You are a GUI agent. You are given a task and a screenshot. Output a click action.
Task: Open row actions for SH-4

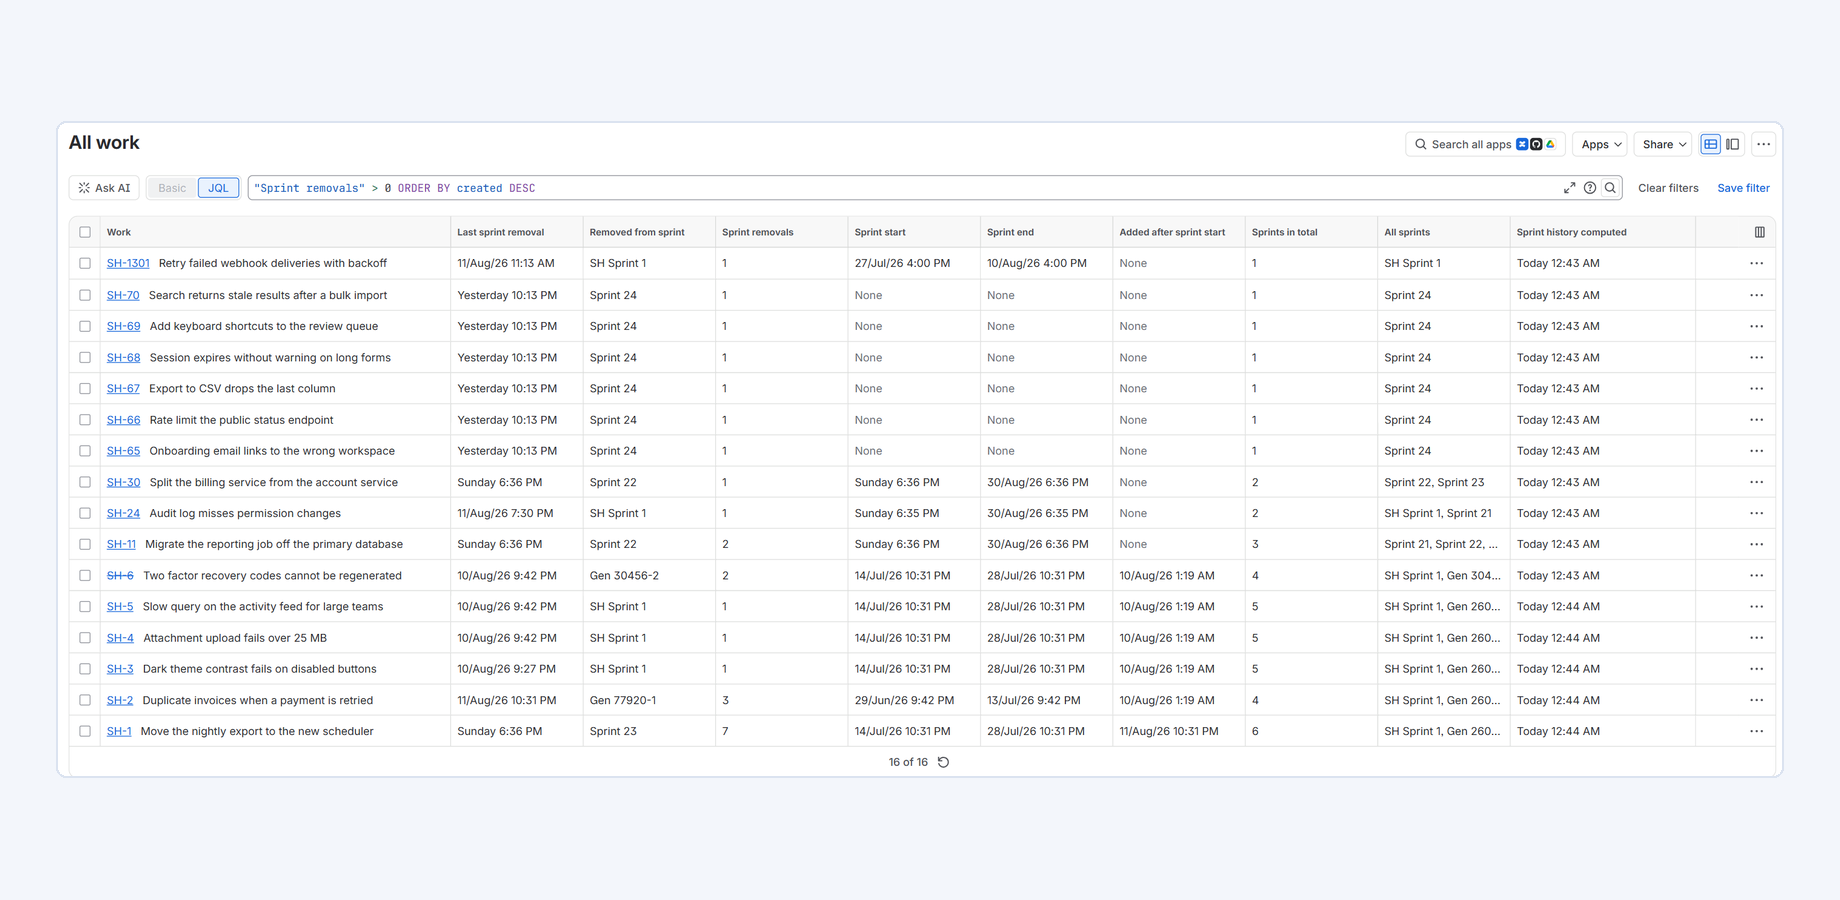click(x=1757, y=638)
